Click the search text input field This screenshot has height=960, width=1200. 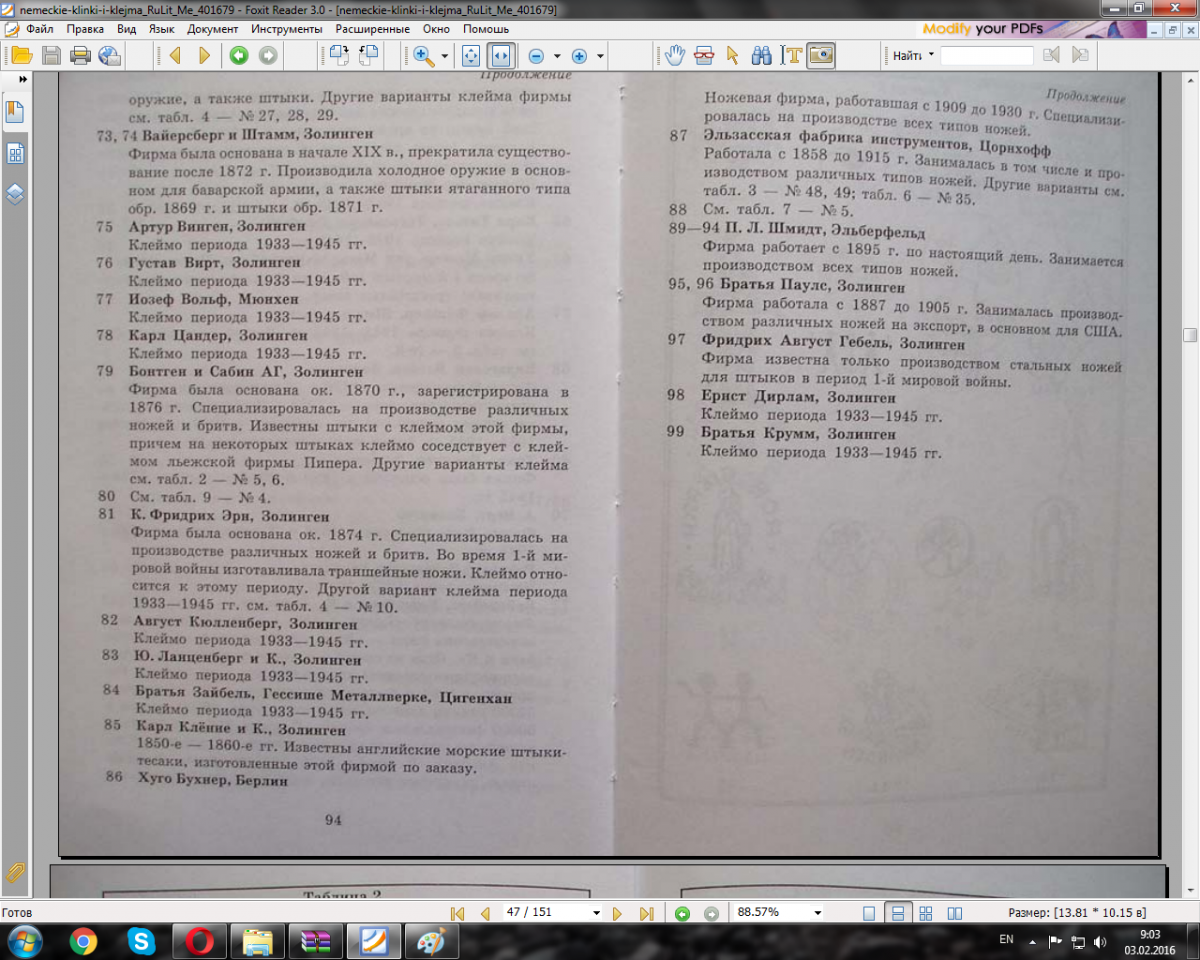click(x=986, y=56)
